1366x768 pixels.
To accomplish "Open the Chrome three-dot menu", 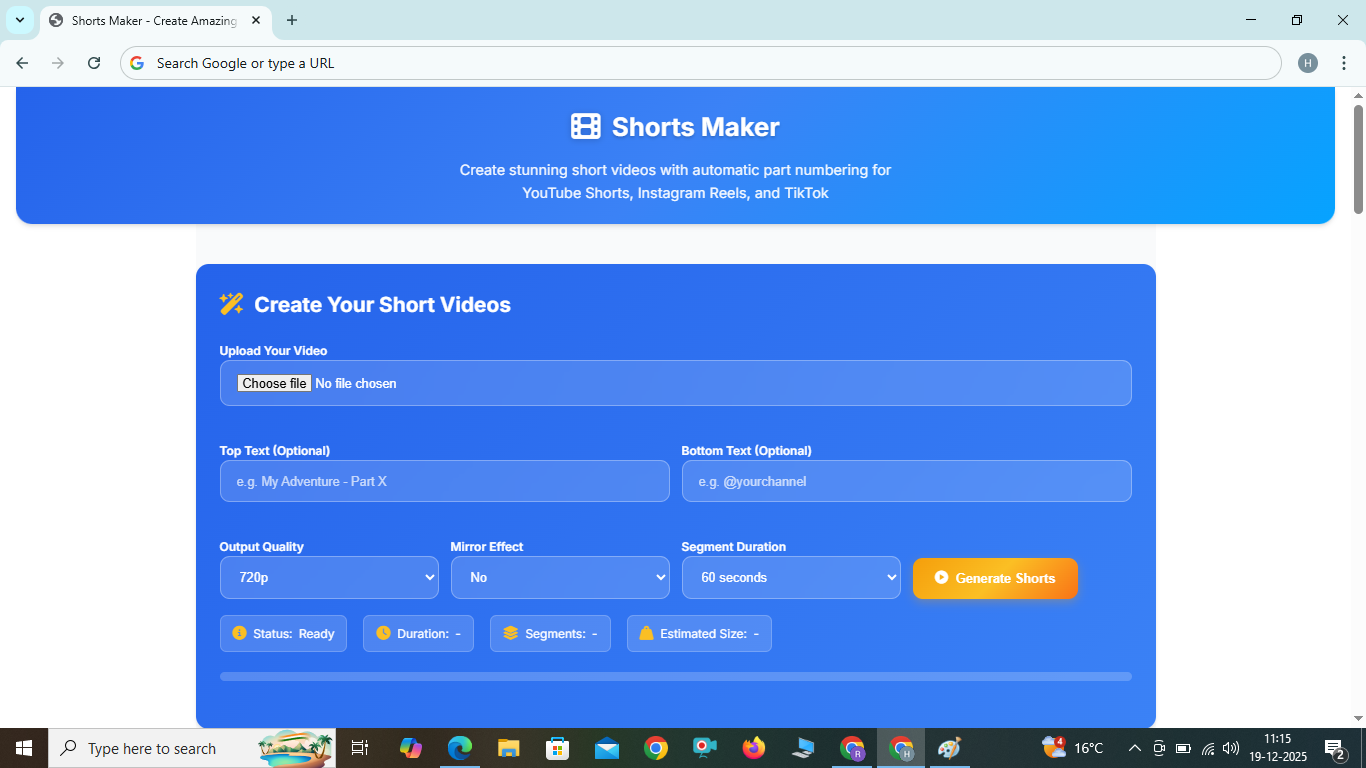I will [x=1344, y=62].
